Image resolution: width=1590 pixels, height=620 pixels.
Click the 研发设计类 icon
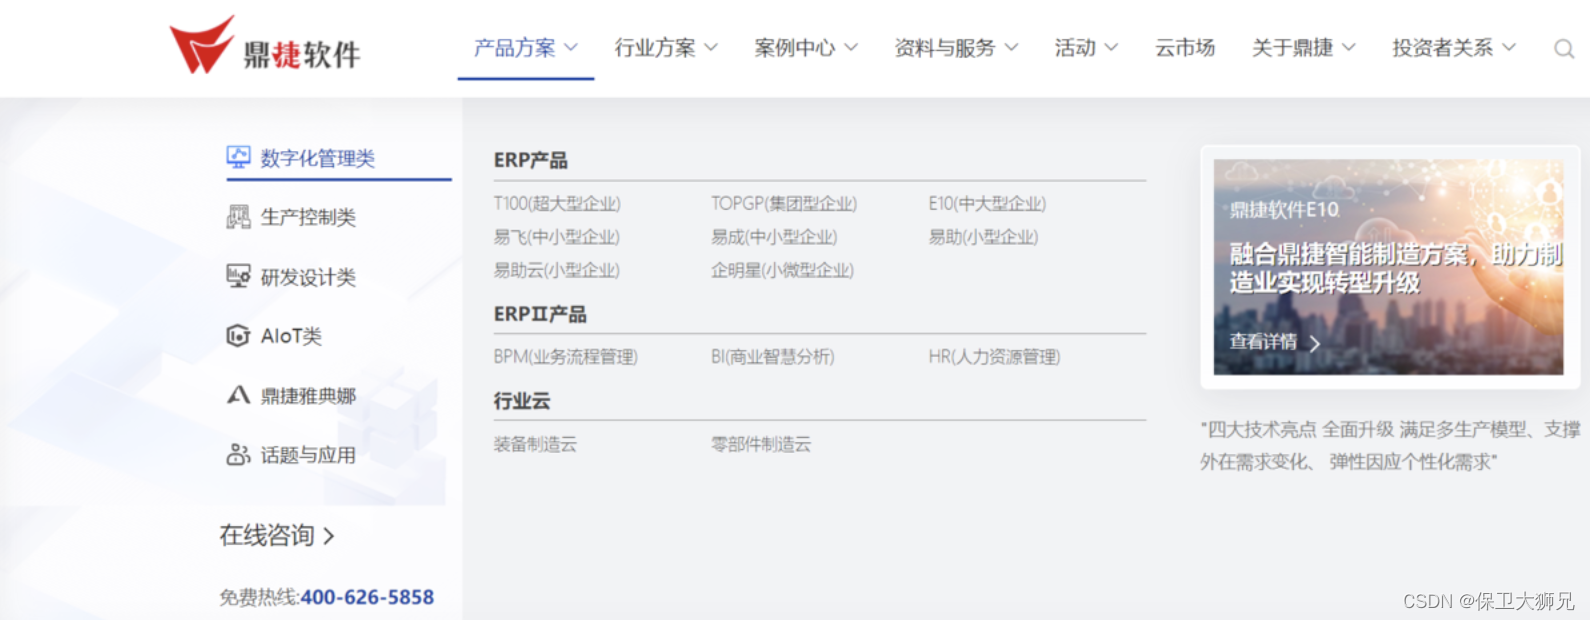[x=238, y=276]
